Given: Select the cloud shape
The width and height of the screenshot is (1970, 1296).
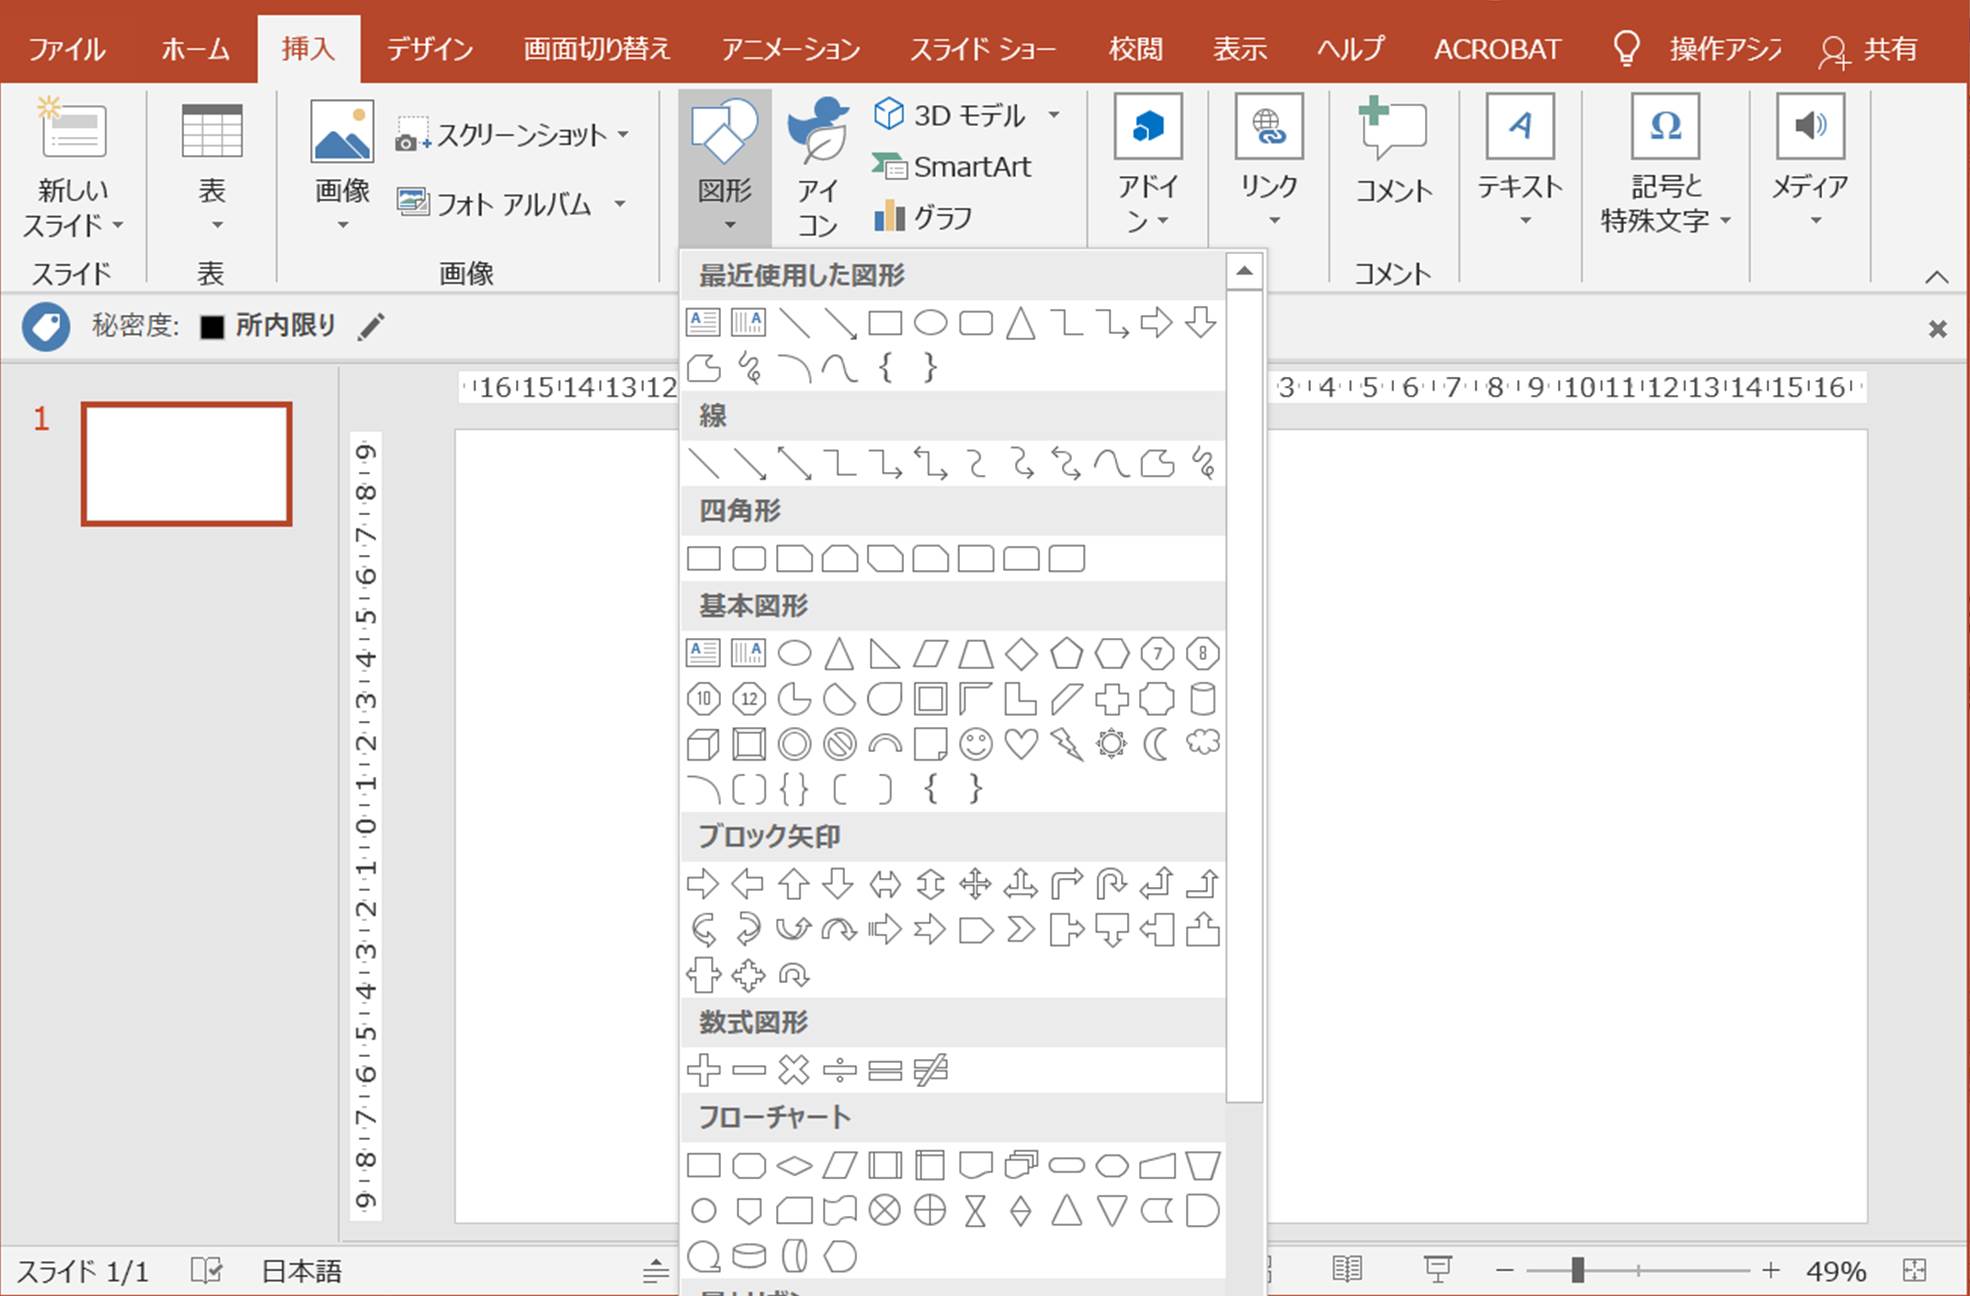Looking at the screenshot, I should (x=1202, y=743).
